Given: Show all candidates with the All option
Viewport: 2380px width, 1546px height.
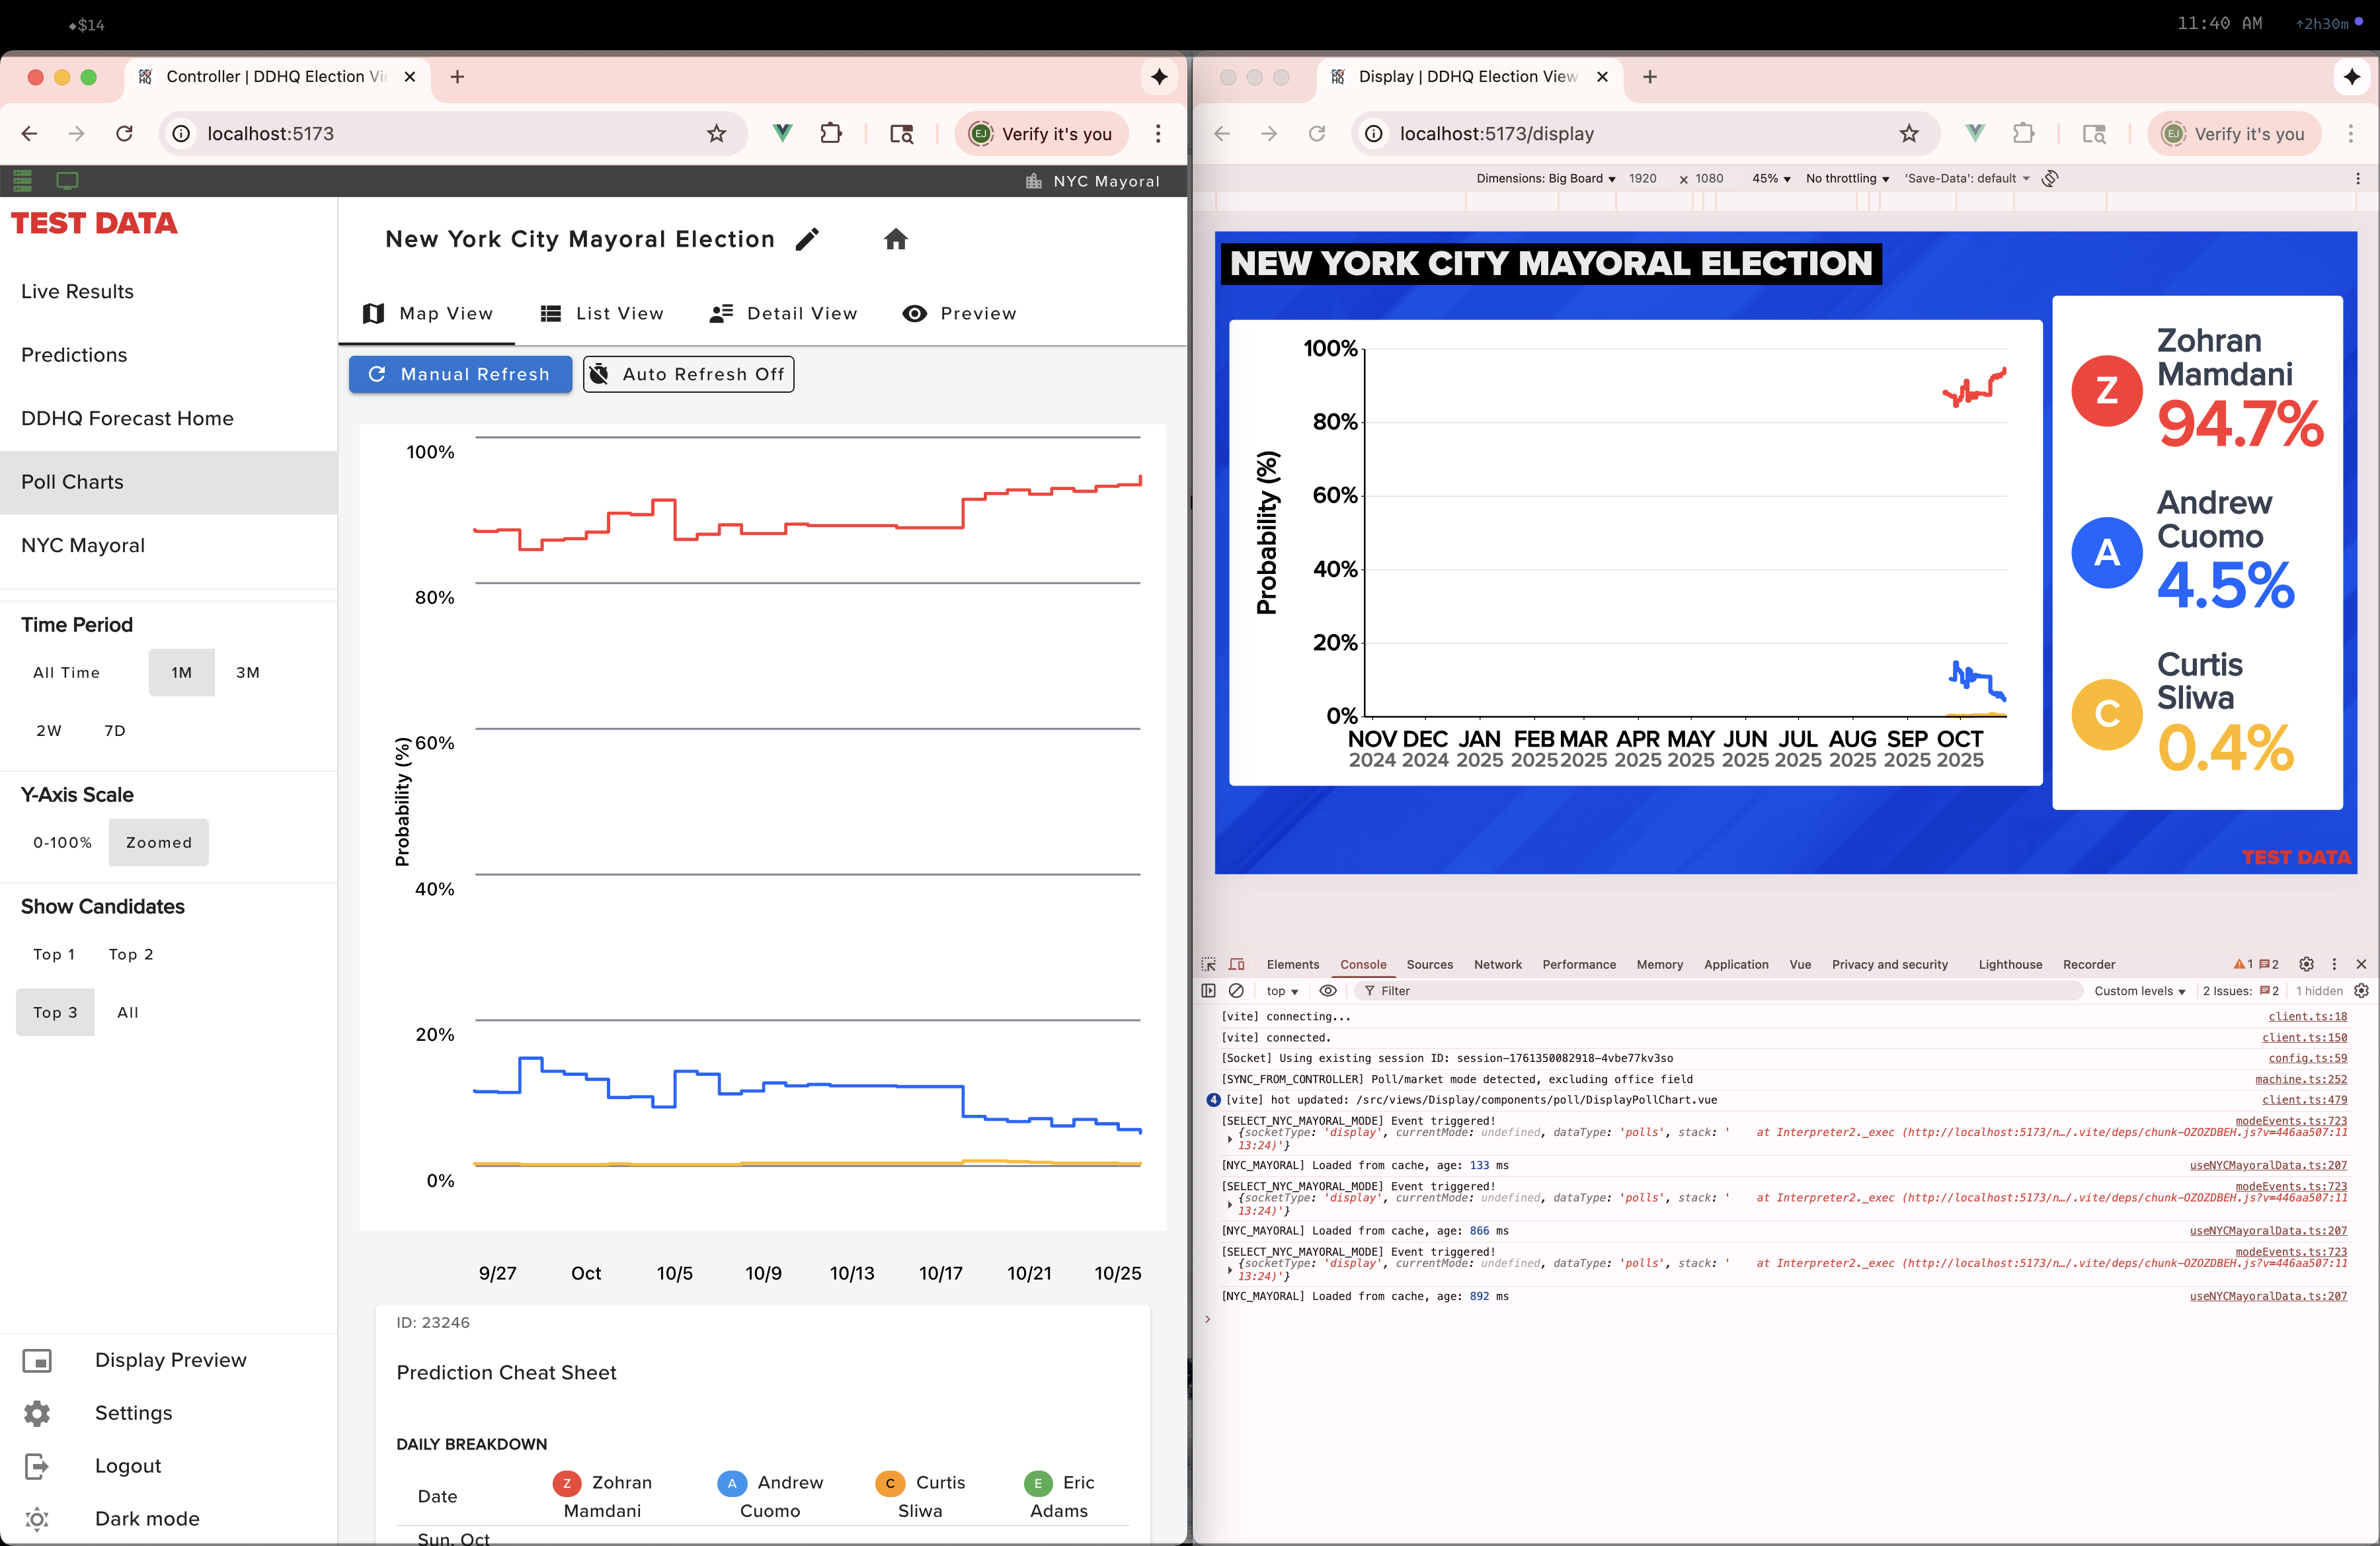Looking at the screenshot, I should (127, 1012).
